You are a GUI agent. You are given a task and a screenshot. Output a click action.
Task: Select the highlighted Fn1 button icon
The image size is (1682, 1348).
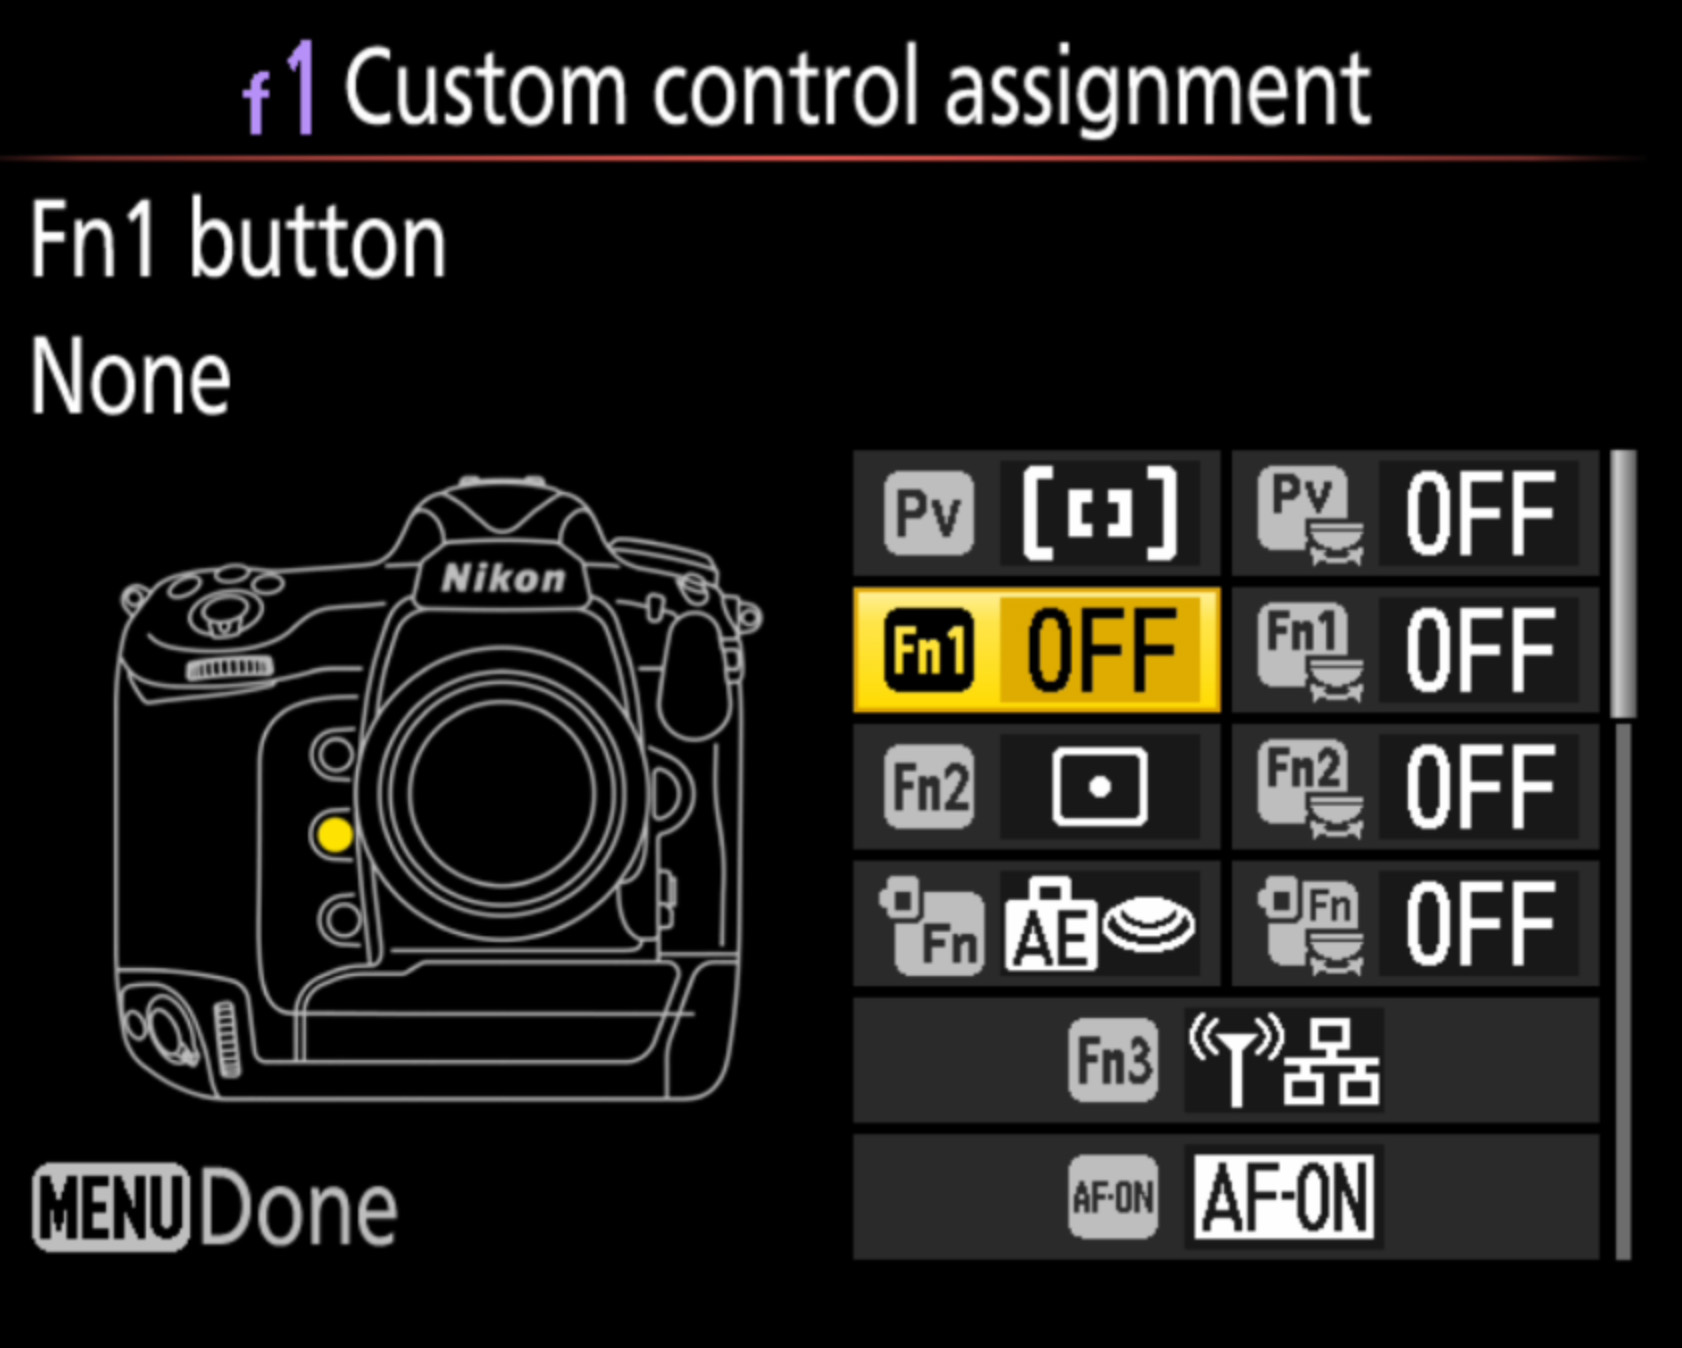point(929,650)
